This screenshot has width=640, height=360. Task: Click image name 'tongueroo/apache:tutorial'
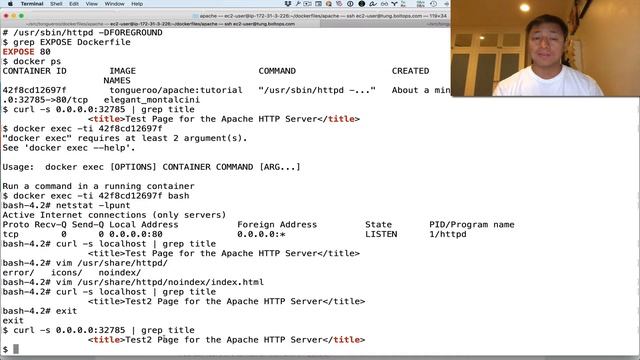[x=176, y=90]
